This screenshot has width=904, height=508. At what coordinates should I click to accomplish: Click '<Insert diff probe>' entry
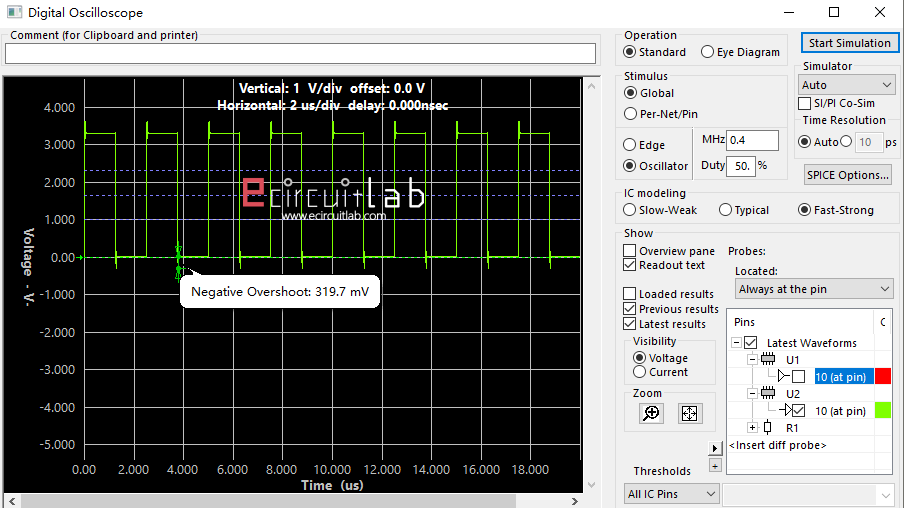pyautogui.click(x=777, y=445)
